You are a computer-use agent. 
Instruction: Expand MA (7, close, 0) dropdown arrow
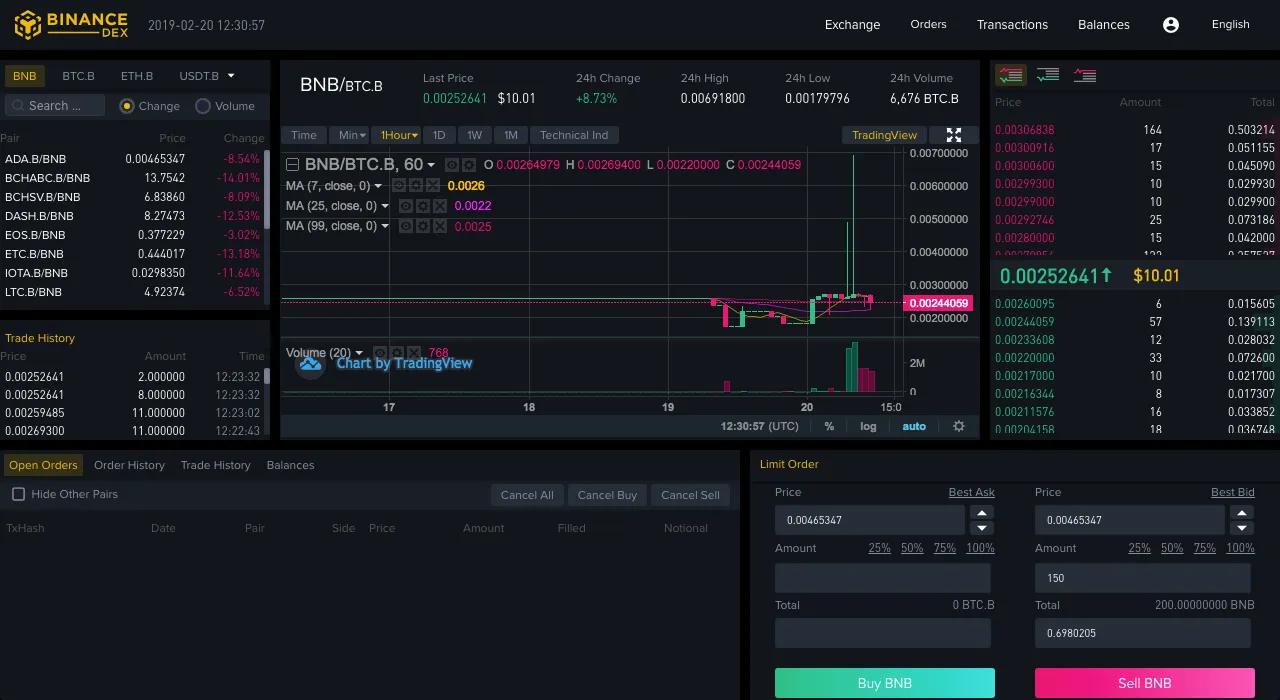pos(378,186)
